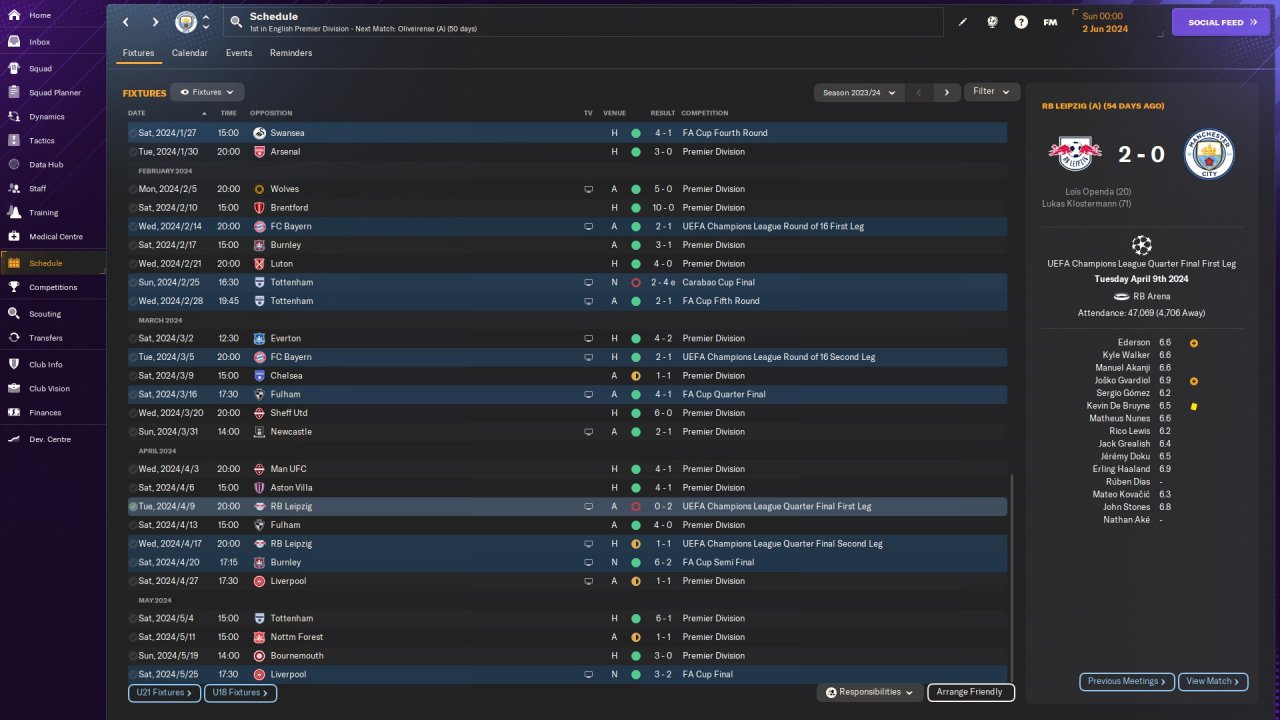This screenshot has width=1280, height=720.
Task: Click the View Match button
Action: pos(1213,682)
